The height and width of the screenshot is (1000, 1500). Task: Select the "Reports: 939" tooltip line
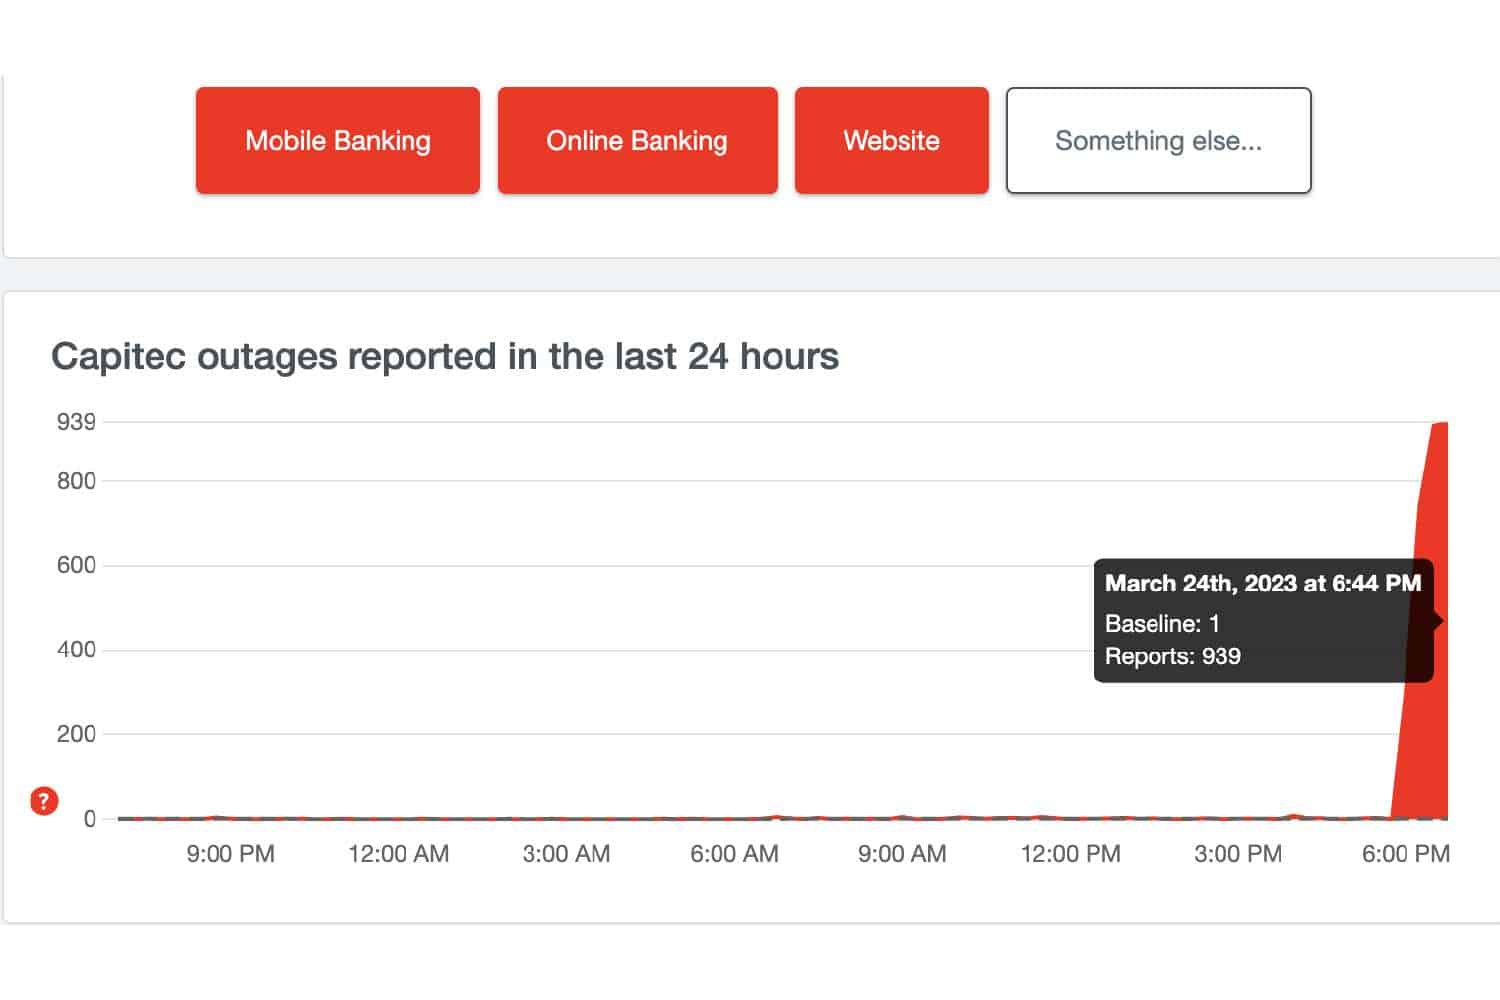1172,657
